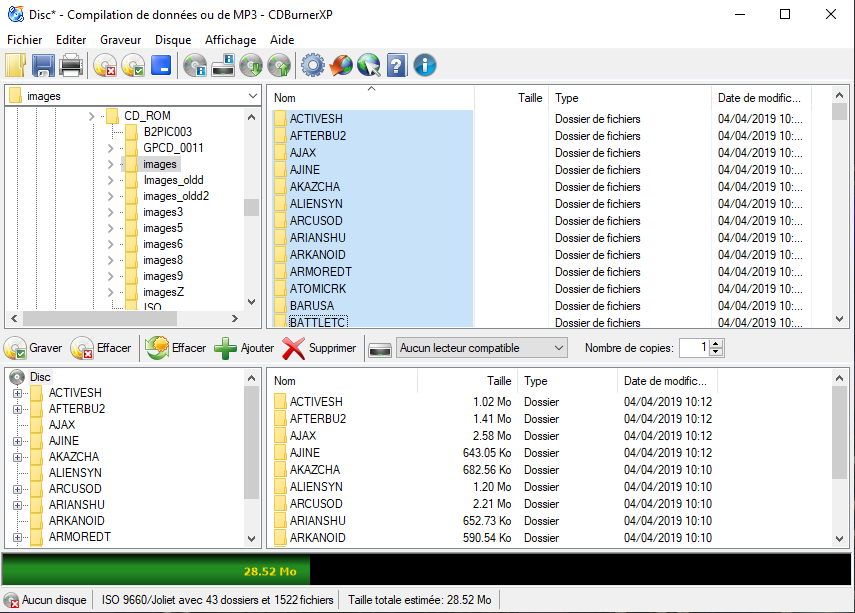855x613 pixels.
Task: Select the Images_oldd folder in the tree
Action: tap(173, 180)
